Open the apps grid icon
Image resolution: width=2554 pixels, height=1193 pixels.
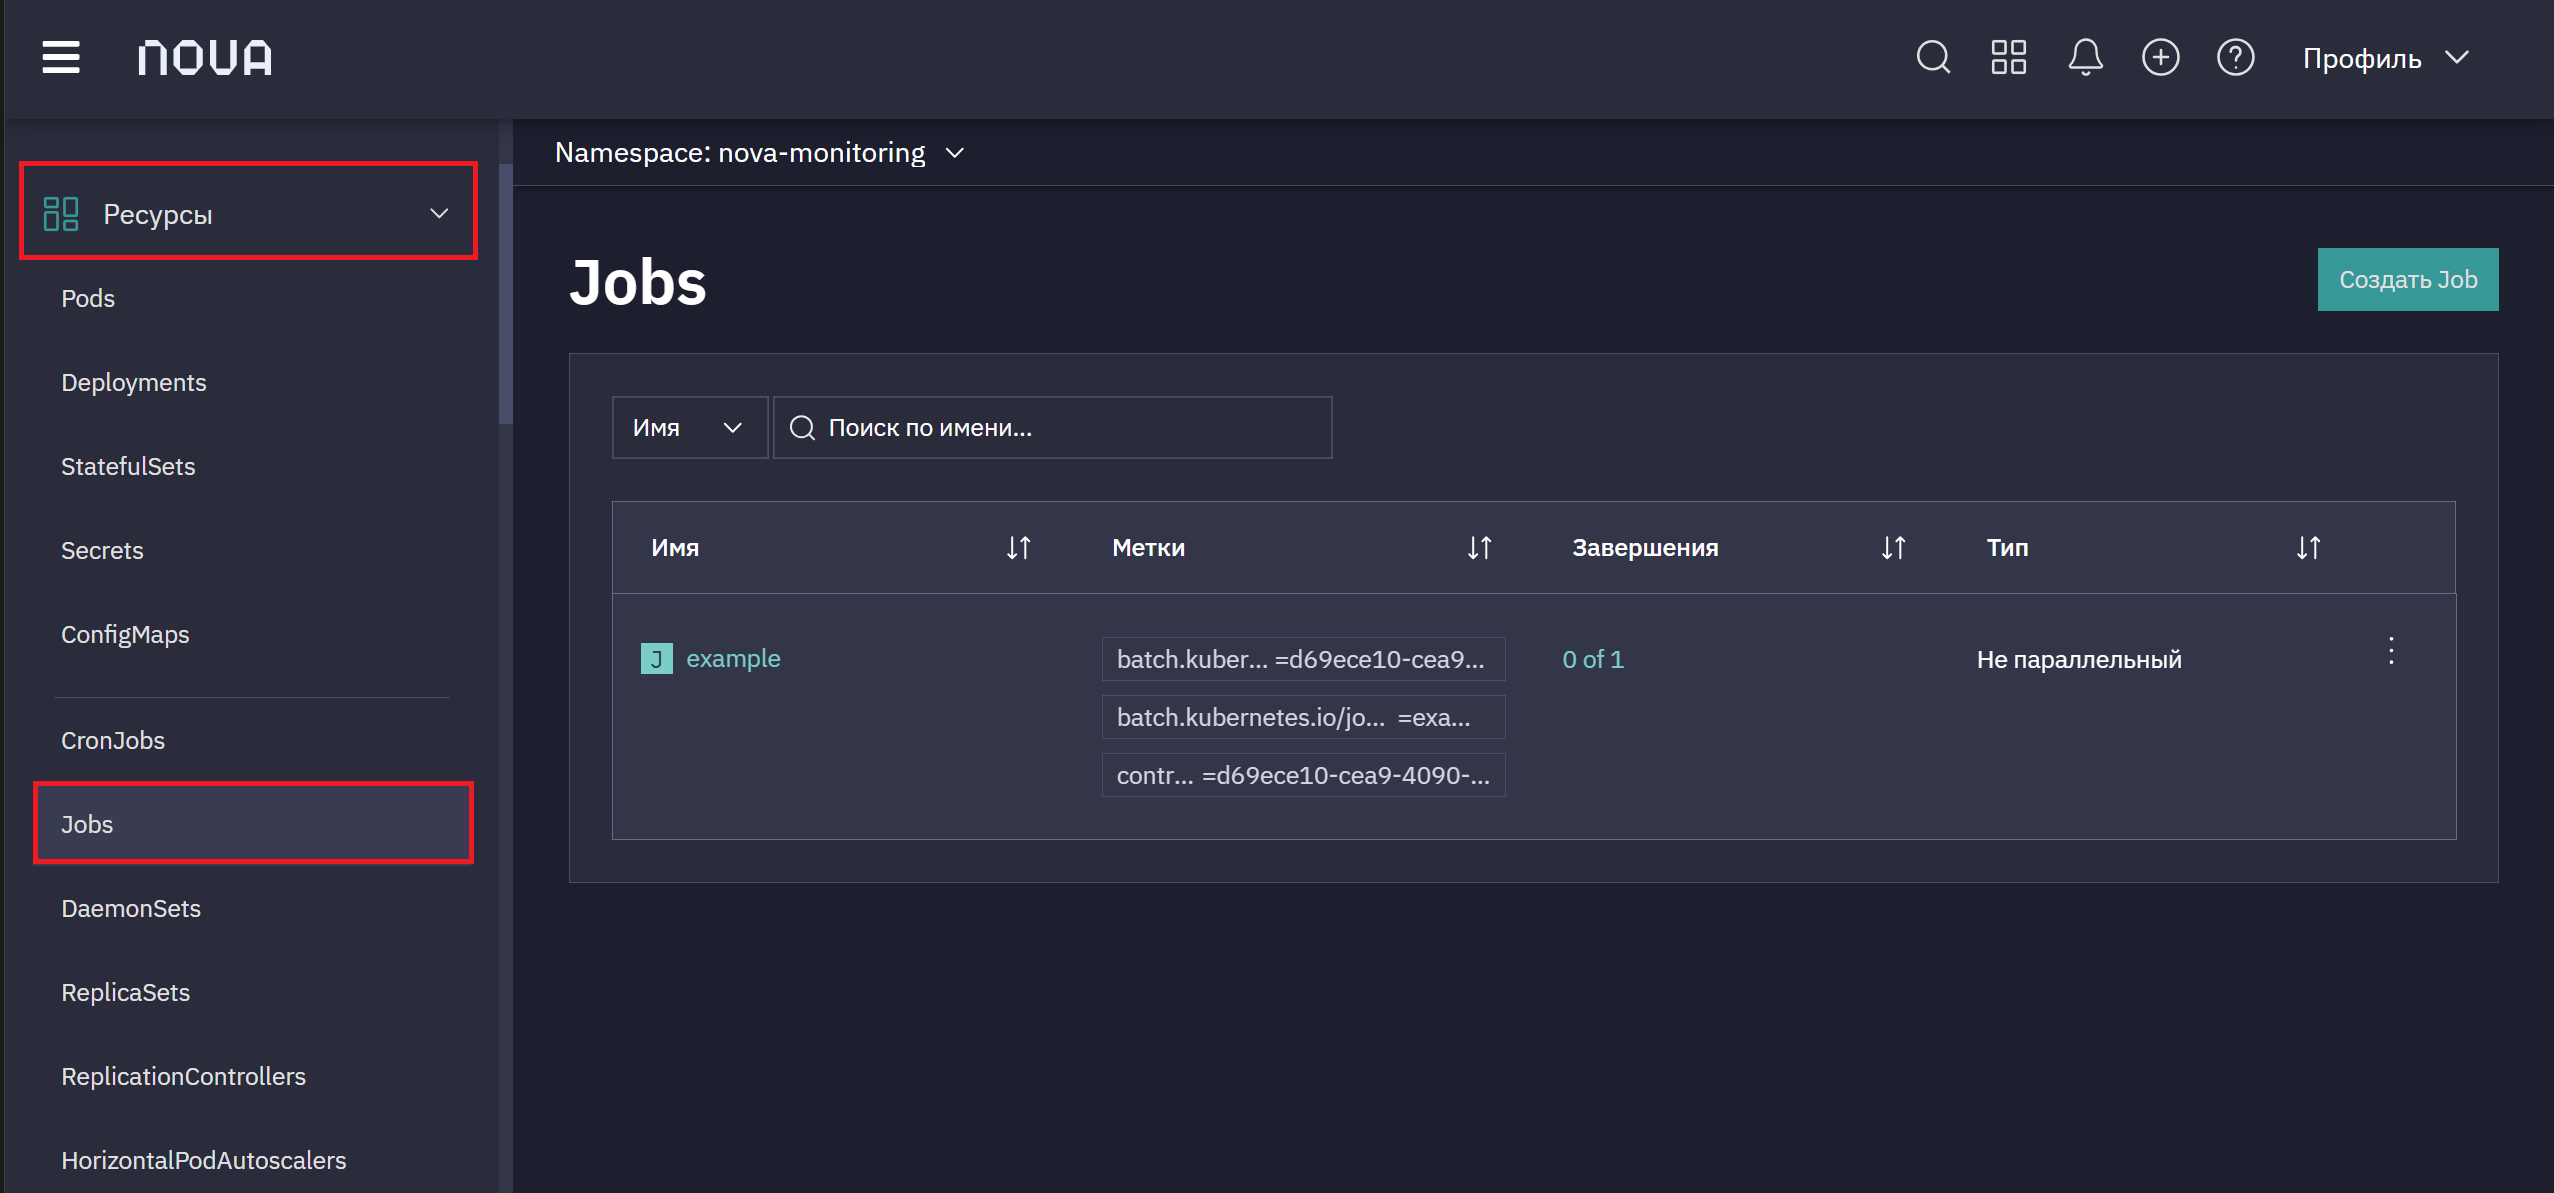pos(2008,57)
